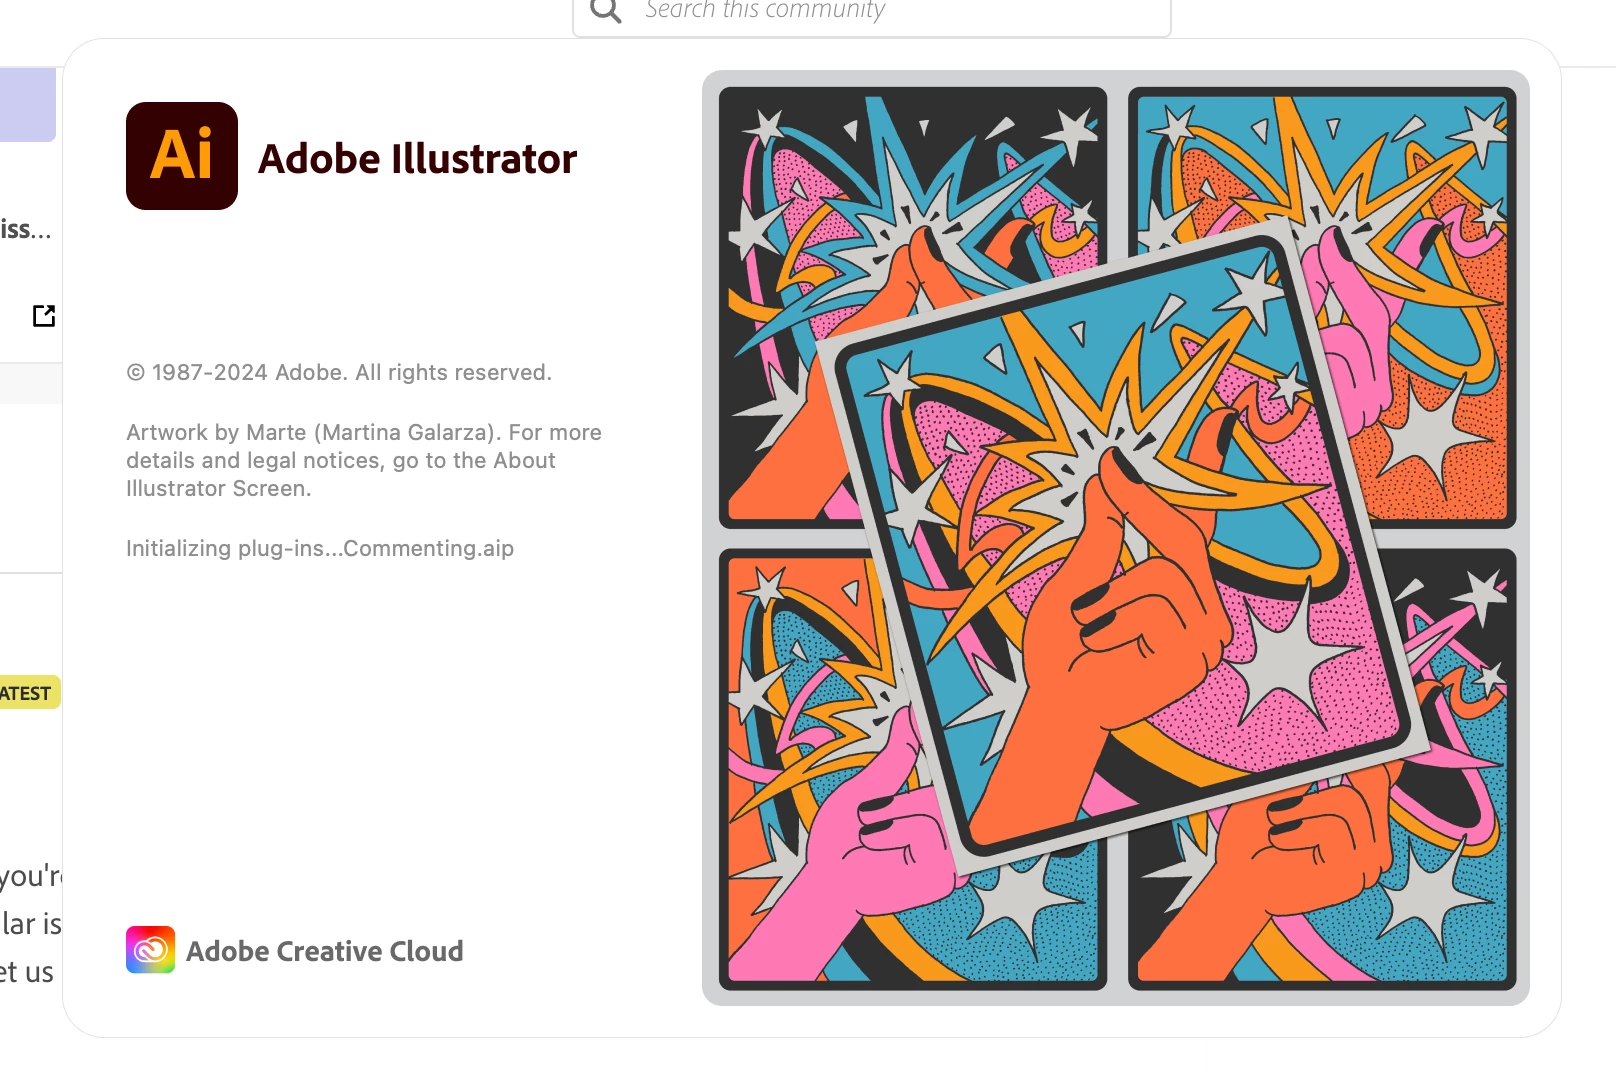
Task: Click the Adobe Creative Cloud rainbow icon
Action: click(x=150, y=950)
